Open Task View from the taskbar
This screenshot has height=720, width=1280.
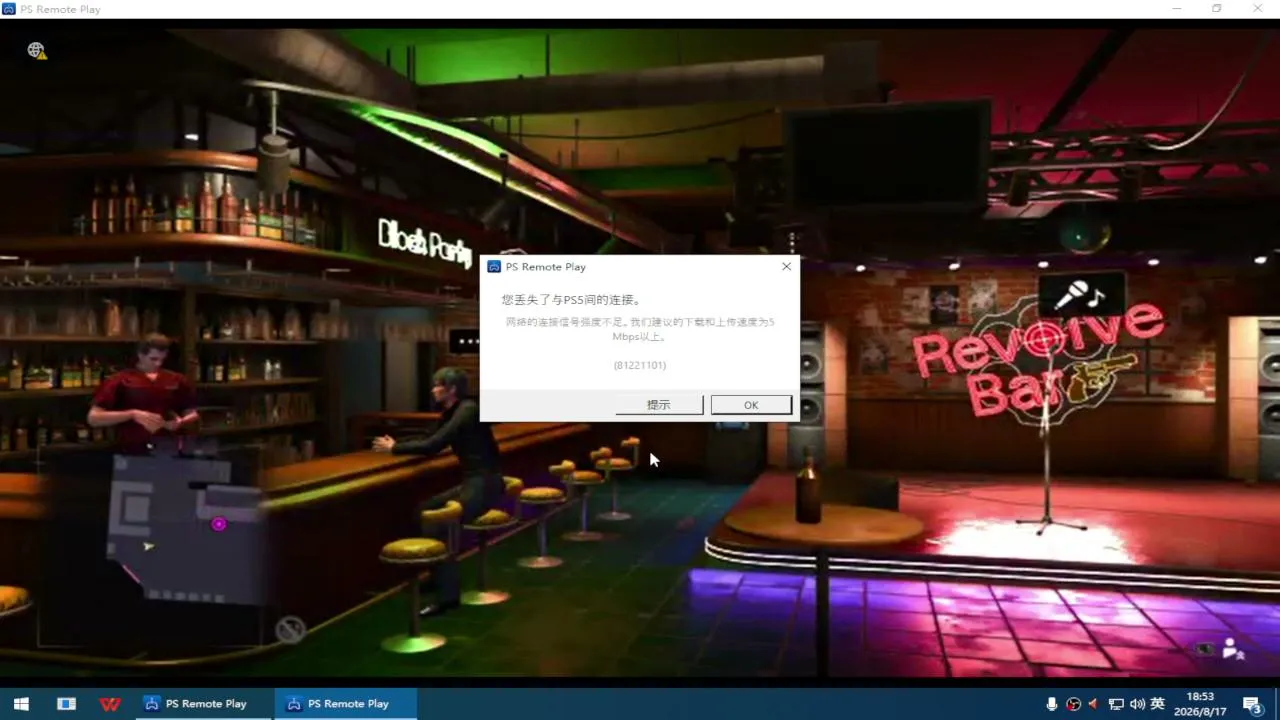66,704
